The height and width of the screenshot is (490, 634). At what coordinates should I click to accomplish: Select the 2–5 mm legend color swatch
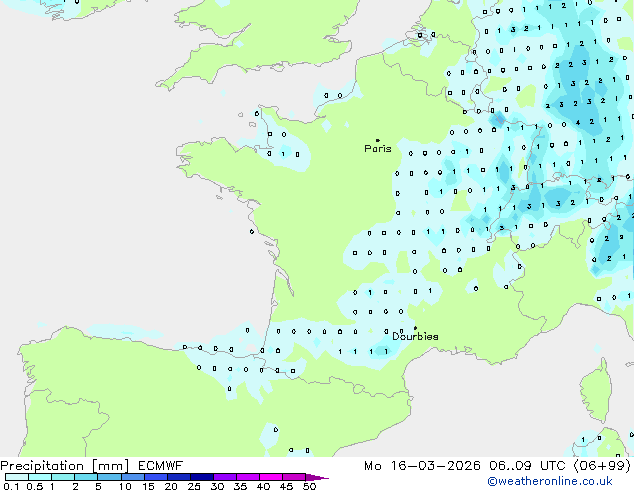click(x=86, y=477)
